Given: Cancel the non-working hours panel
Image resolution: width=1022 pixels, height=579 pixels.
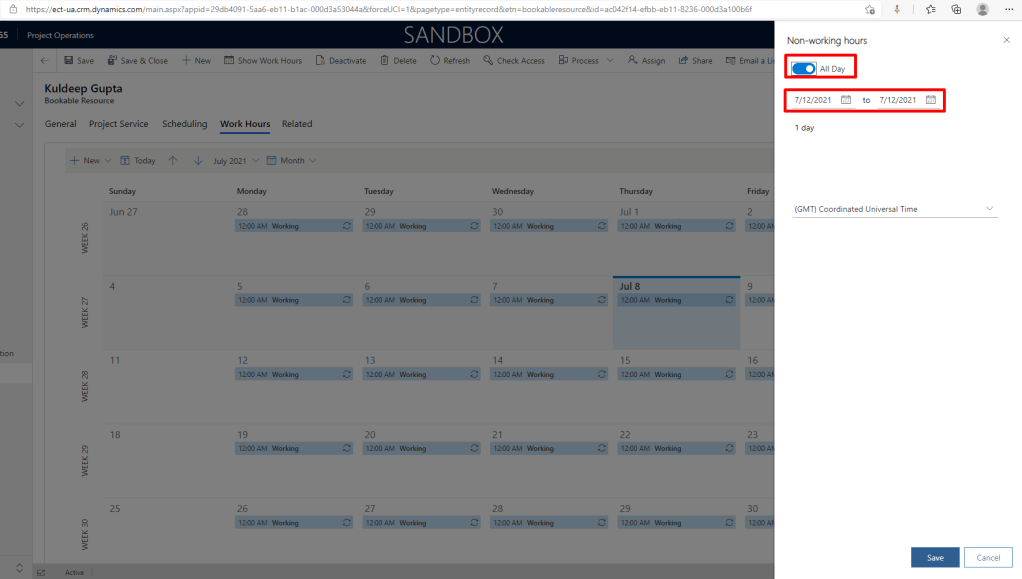Looking at the screenshot, I should tap(987, 557).
